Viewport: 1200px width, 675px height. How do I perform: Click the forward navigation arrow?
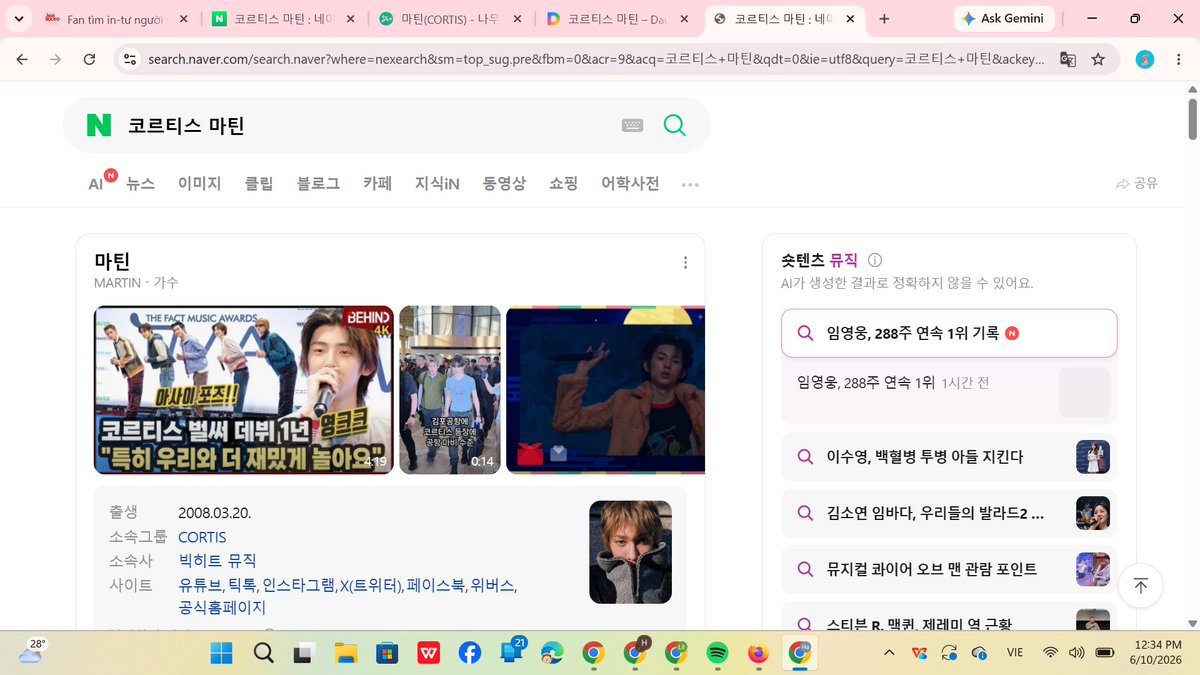tap(56, 59)
